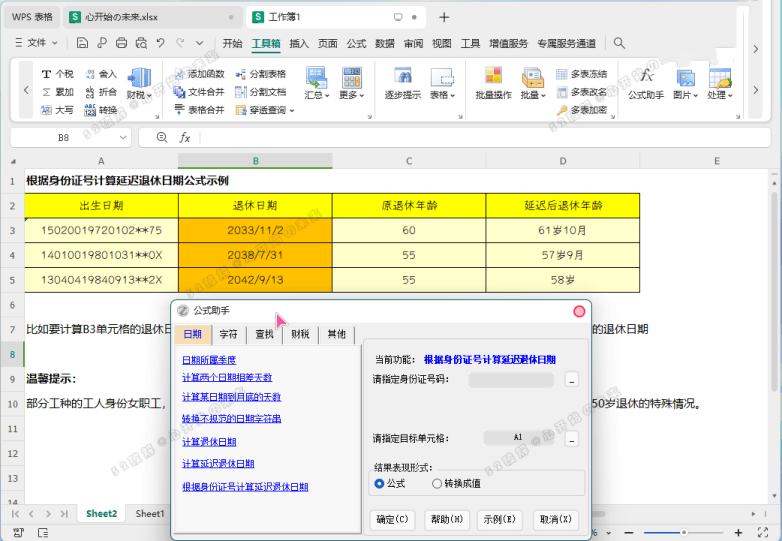Screen dimensions: 782x541
Task: Click the 多表冻结 multi-sheet freeze tool
Action: tap(582, 74)
